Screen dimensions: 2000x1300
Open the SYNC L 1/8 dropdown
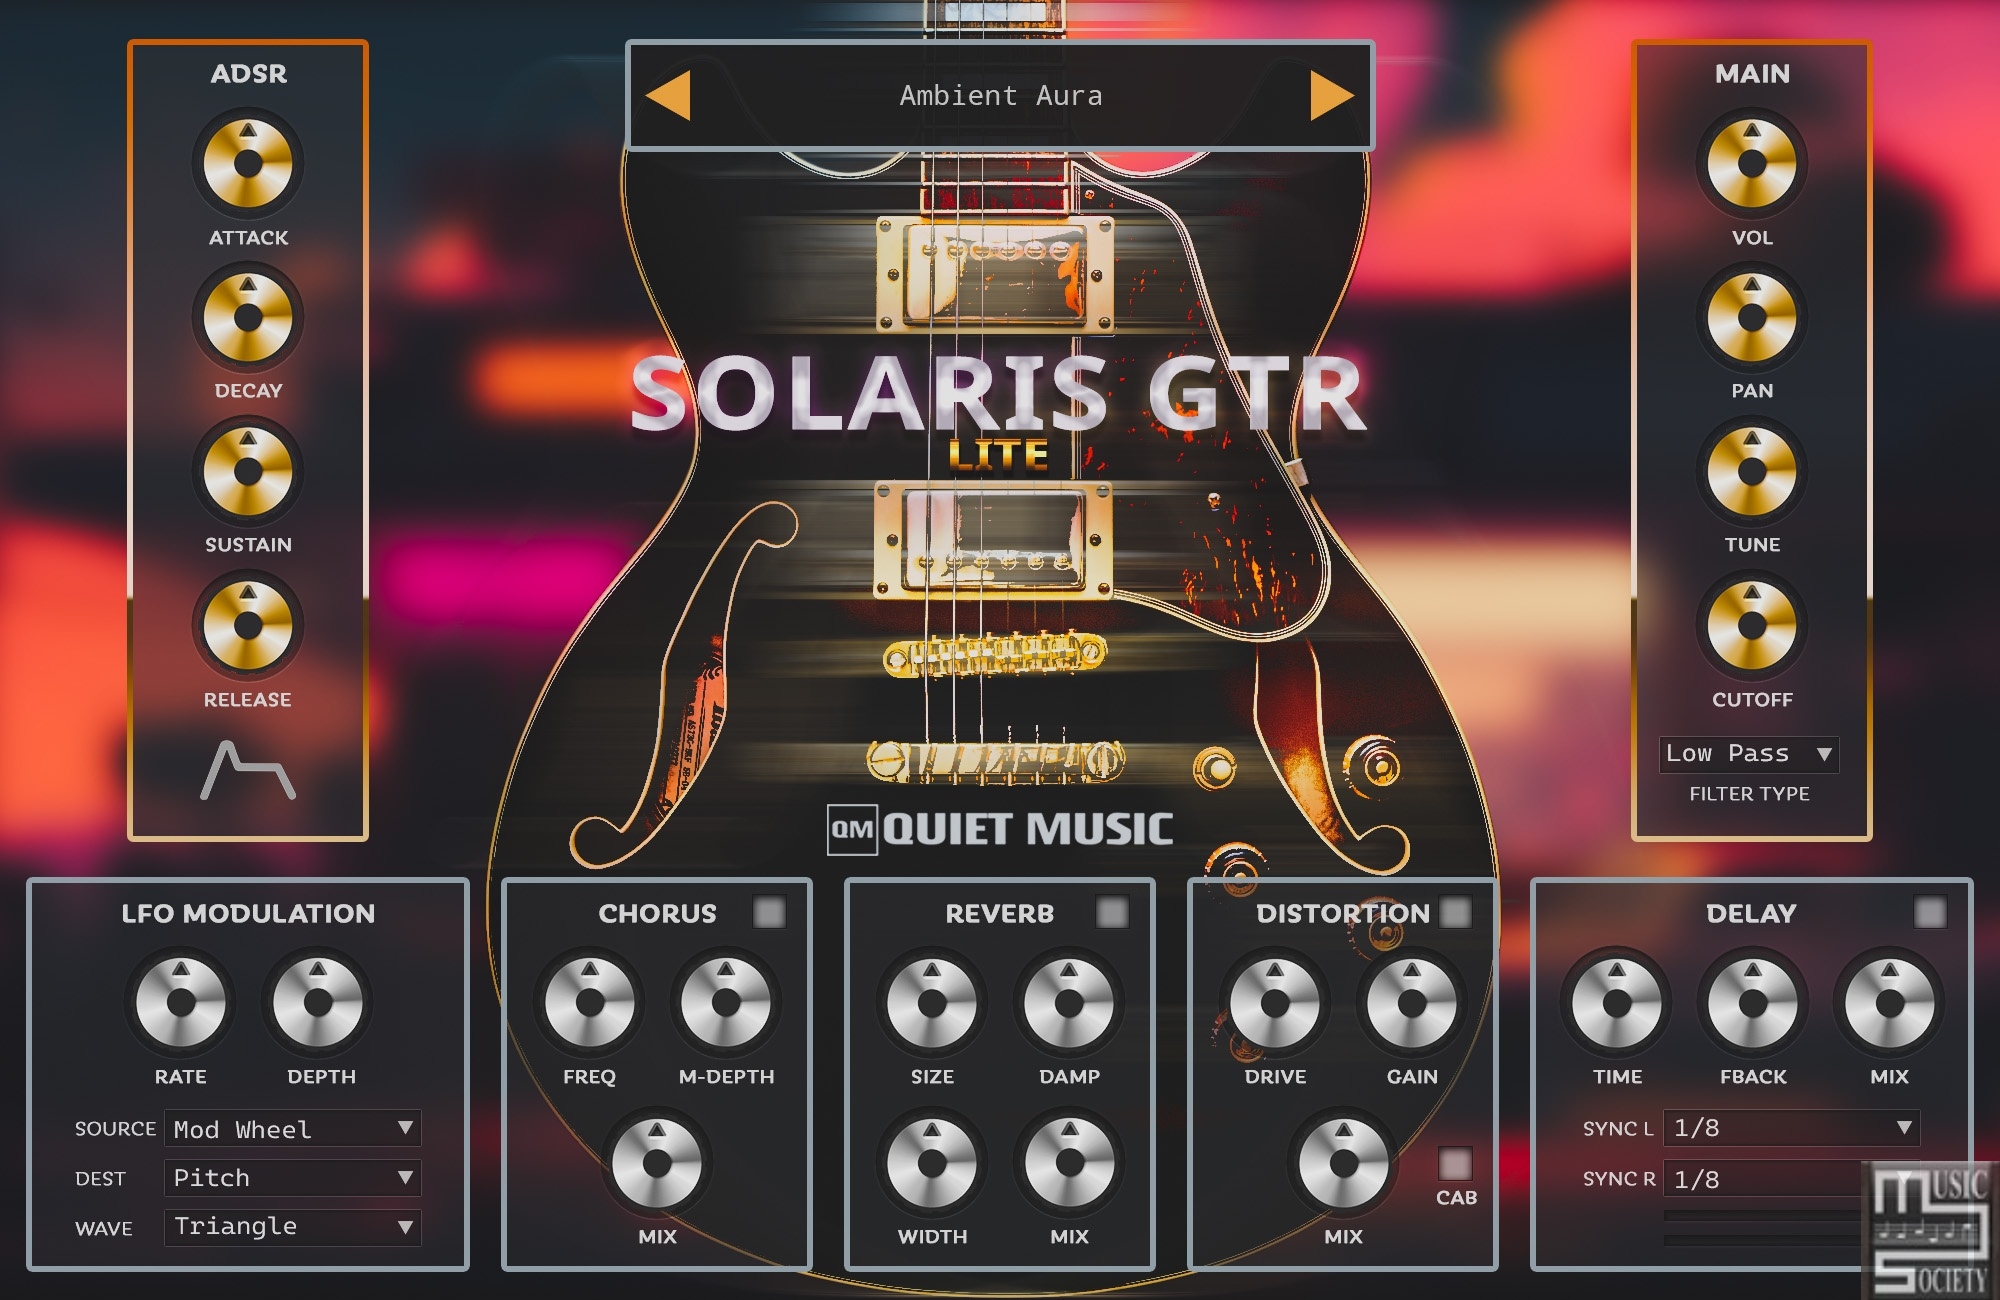click(1791, 1128)
